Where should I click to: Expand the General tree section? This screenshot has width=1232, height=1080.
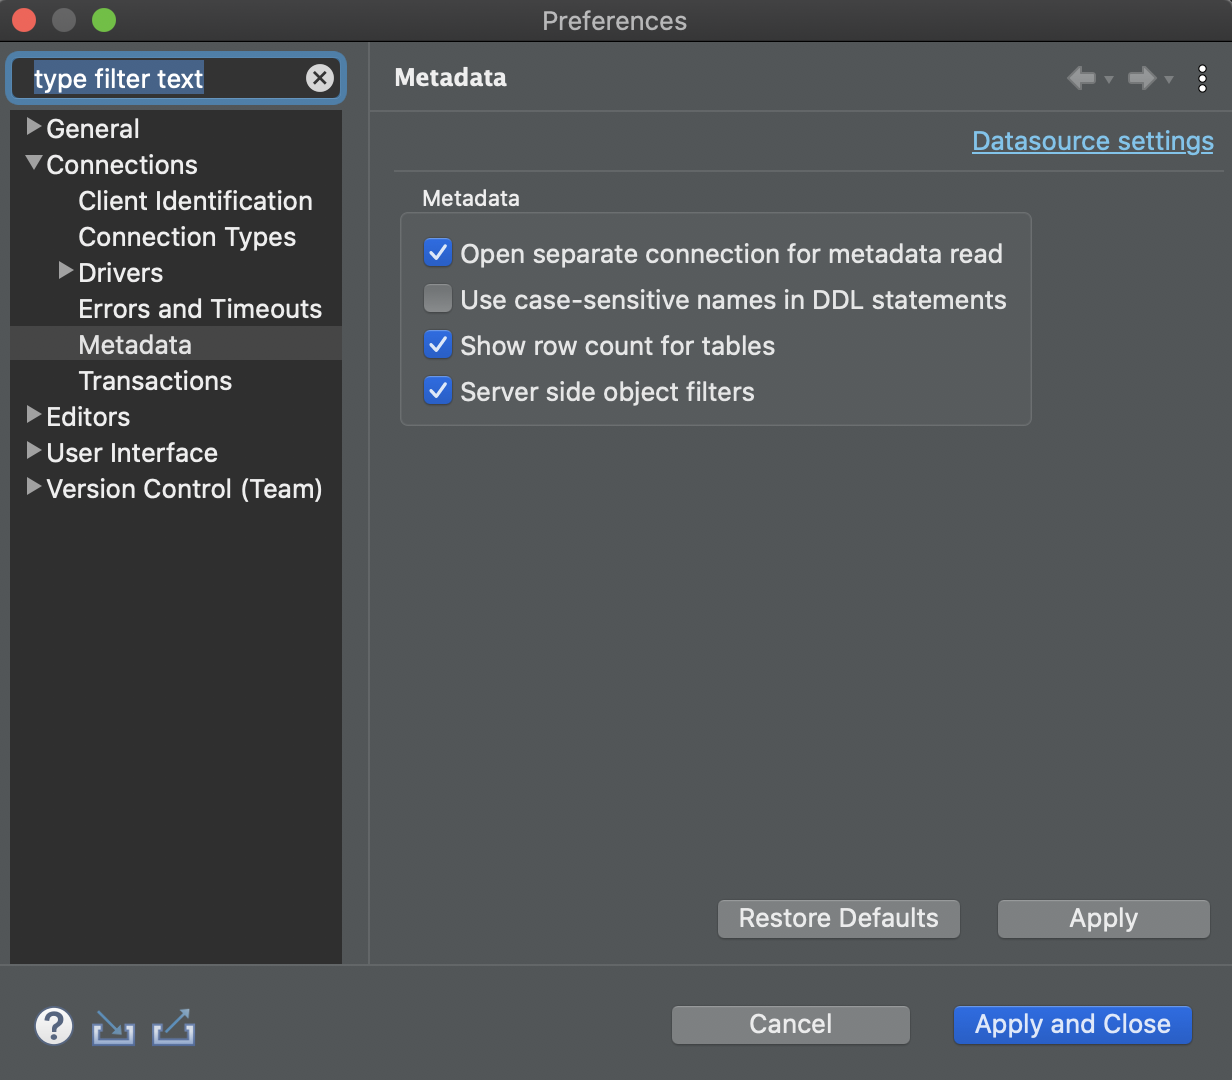pos(33,128)
